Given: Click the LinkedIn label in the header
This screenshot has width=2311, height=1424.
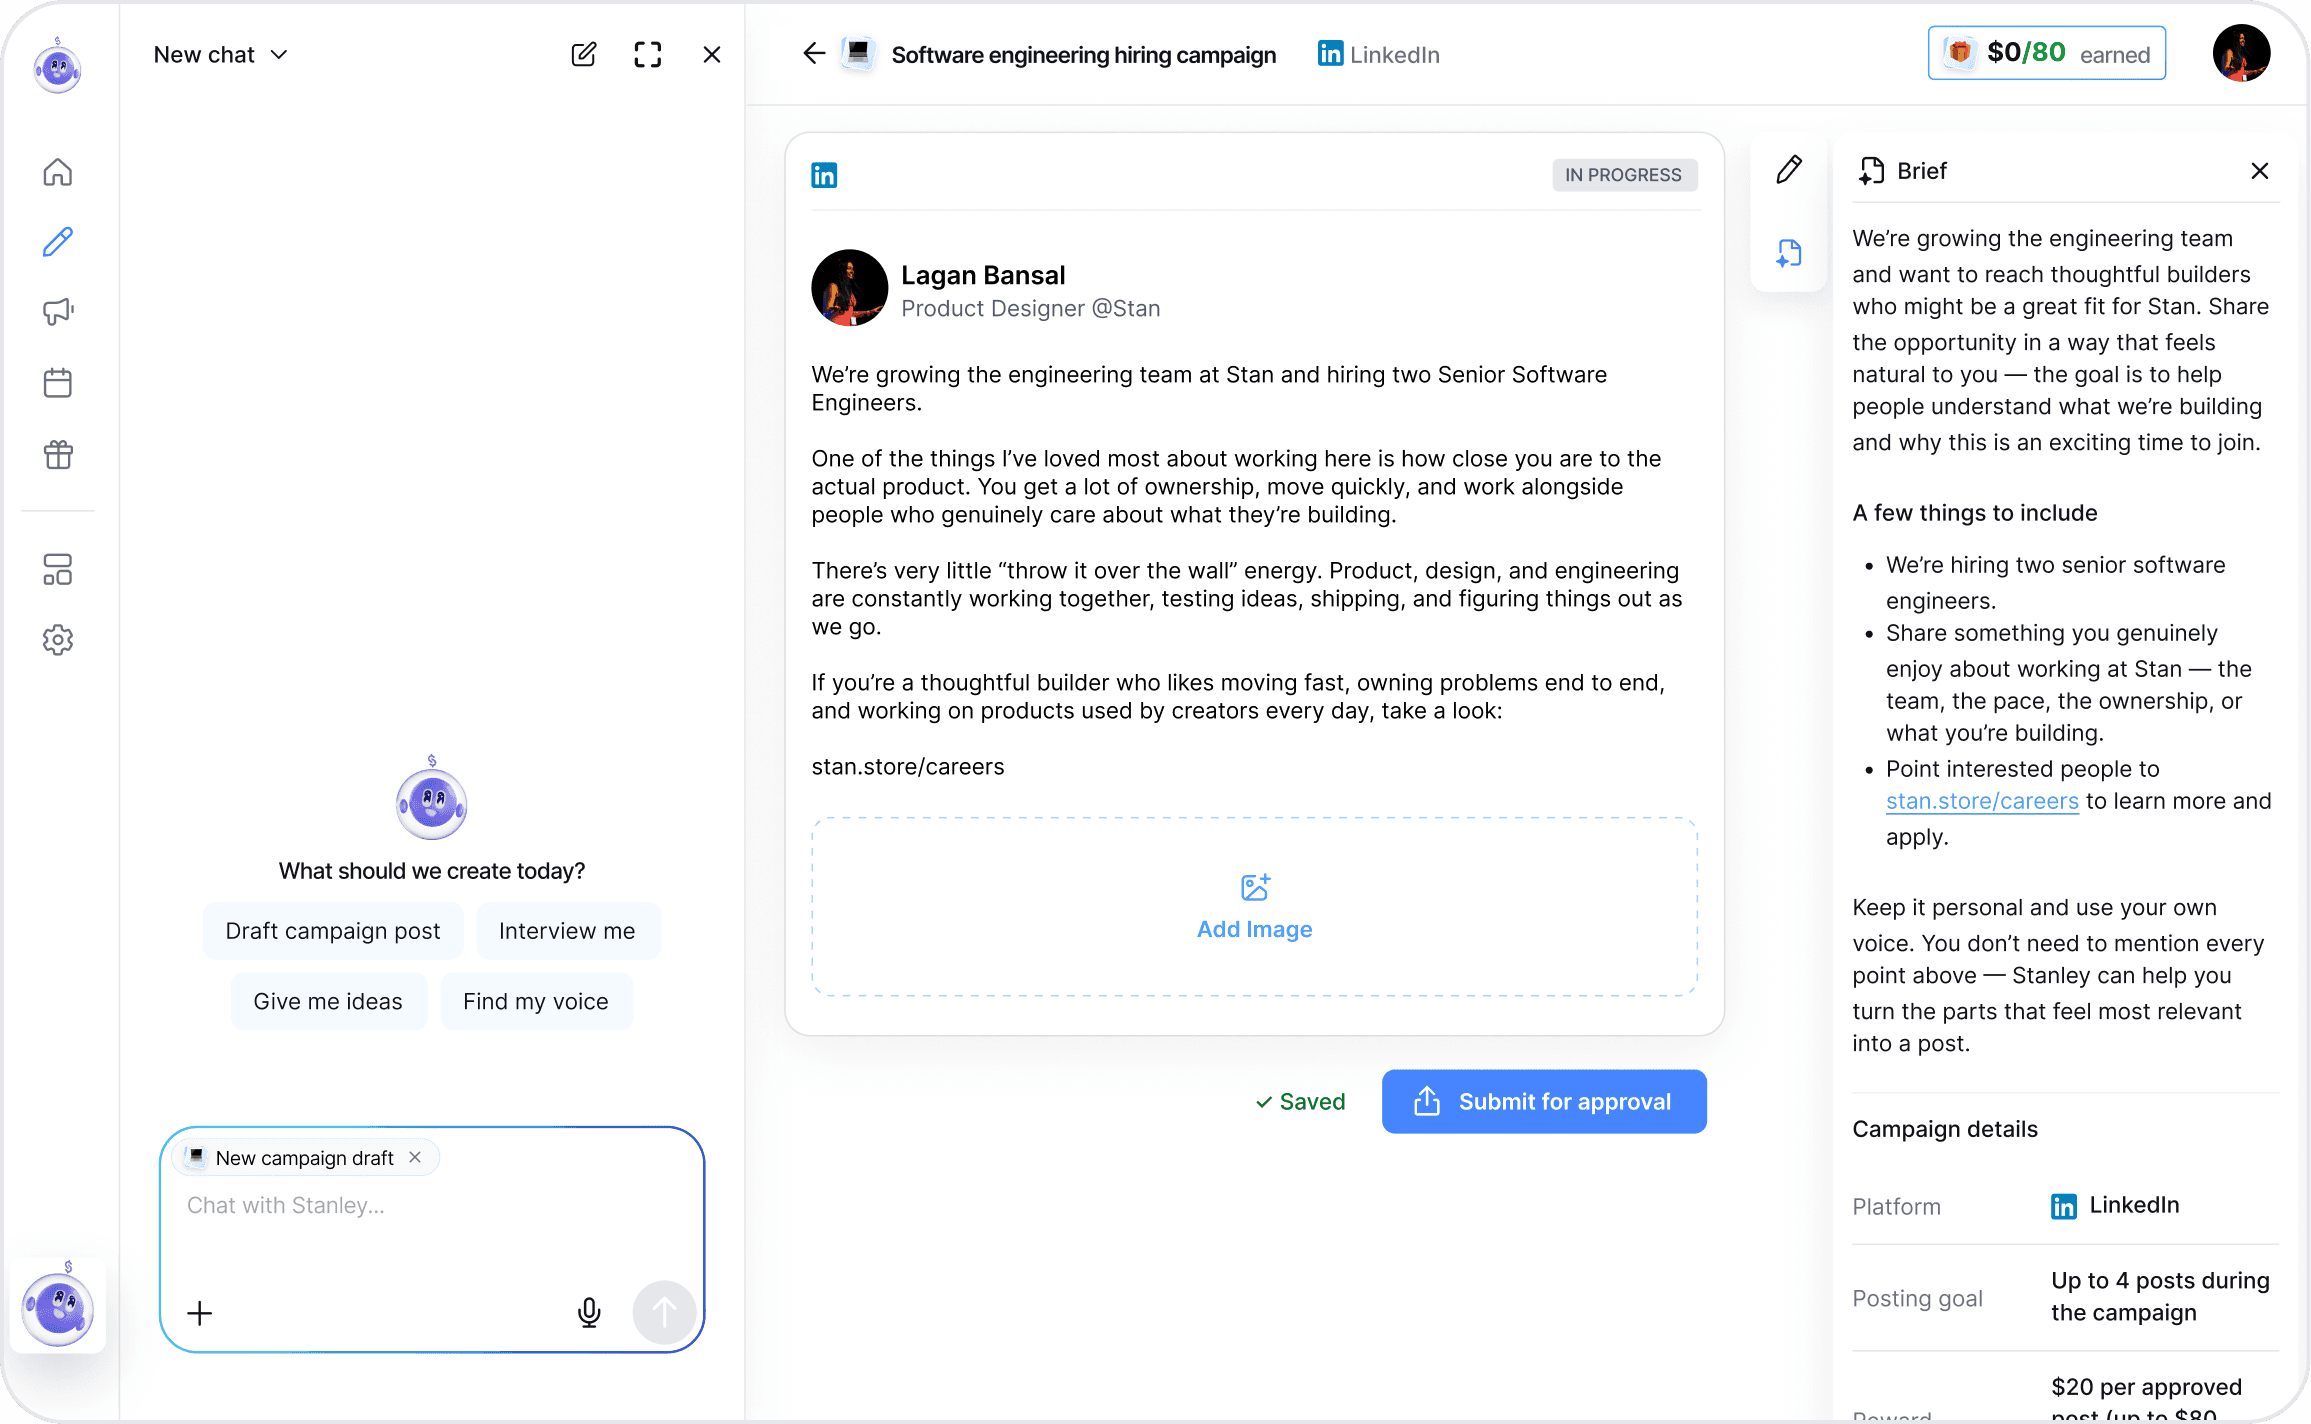Looking at the screenshot, I should (x=1379, y=55).
